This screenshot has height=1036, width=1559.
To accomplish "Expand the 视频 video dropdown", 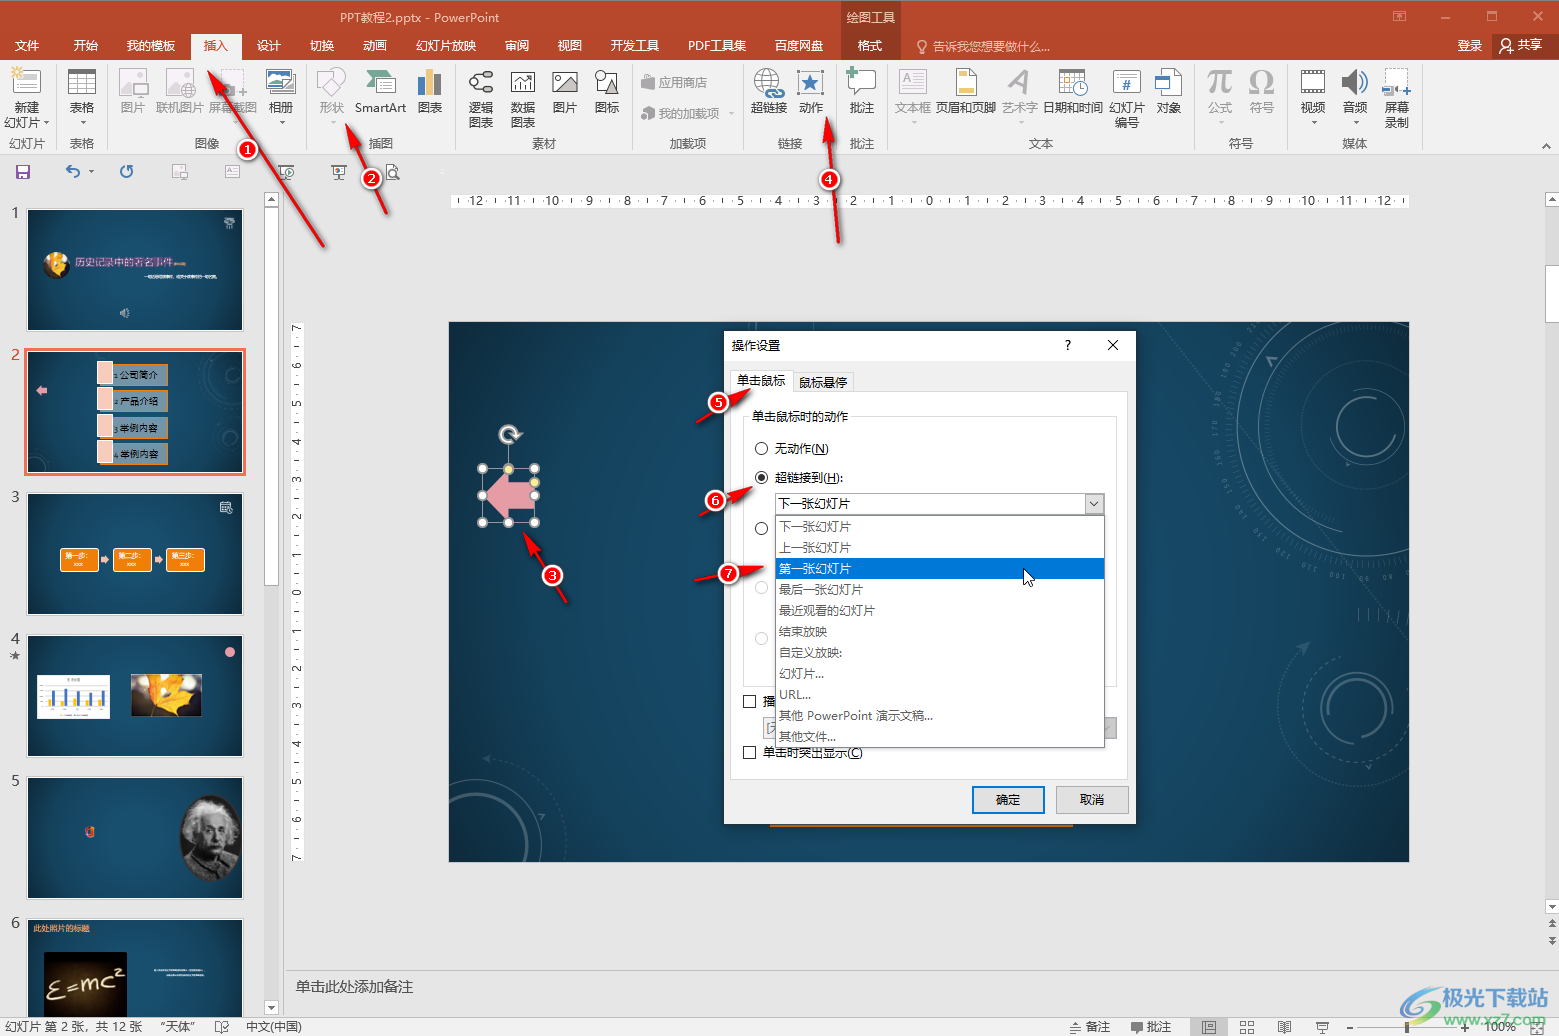I will pyautogui.click(x=1313, y=123).
